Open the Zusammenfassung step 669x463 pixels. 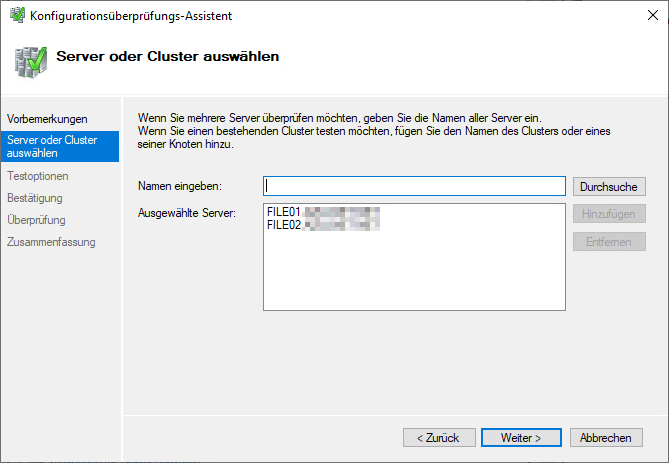pos(51,242)
